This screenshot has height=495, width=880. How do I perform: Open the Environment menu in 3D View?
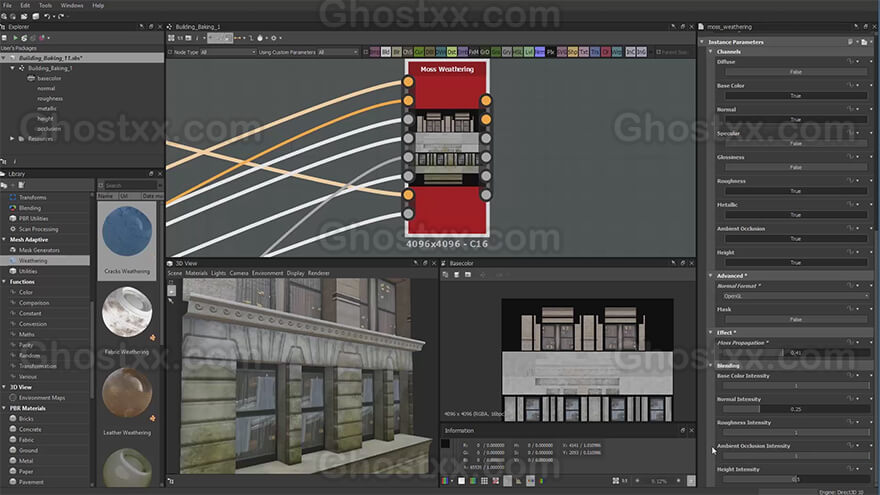pyautogui.click(x=268, y=273)
